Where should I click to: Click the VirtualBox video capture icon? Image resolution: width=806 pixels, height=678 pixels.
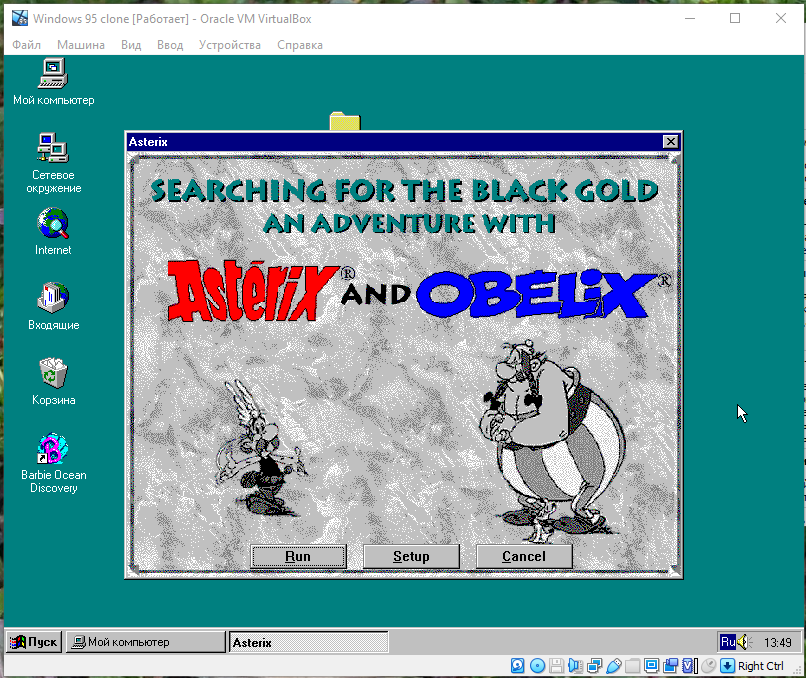point(670,666)
